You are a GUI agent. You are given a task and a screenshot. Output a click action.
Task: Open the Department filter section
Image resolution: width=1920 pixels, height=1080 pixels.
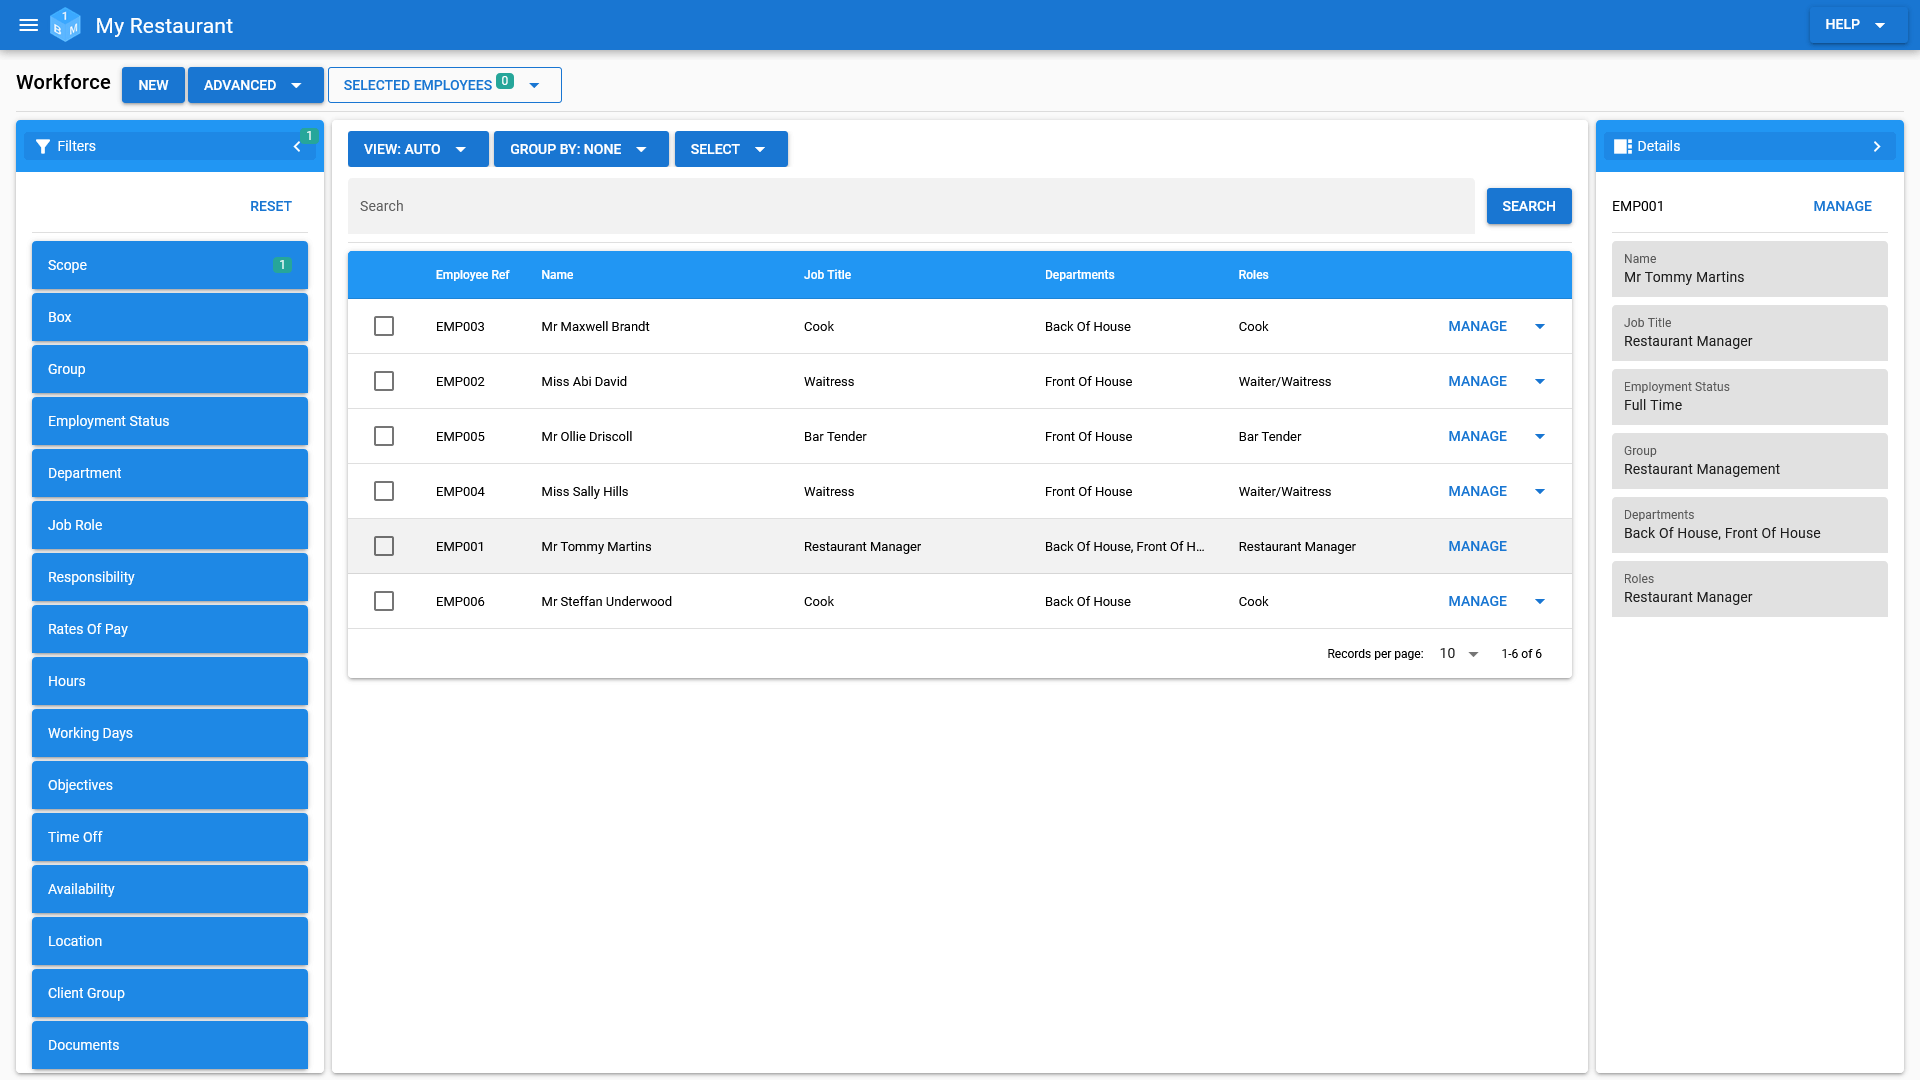tap(169, 473)
